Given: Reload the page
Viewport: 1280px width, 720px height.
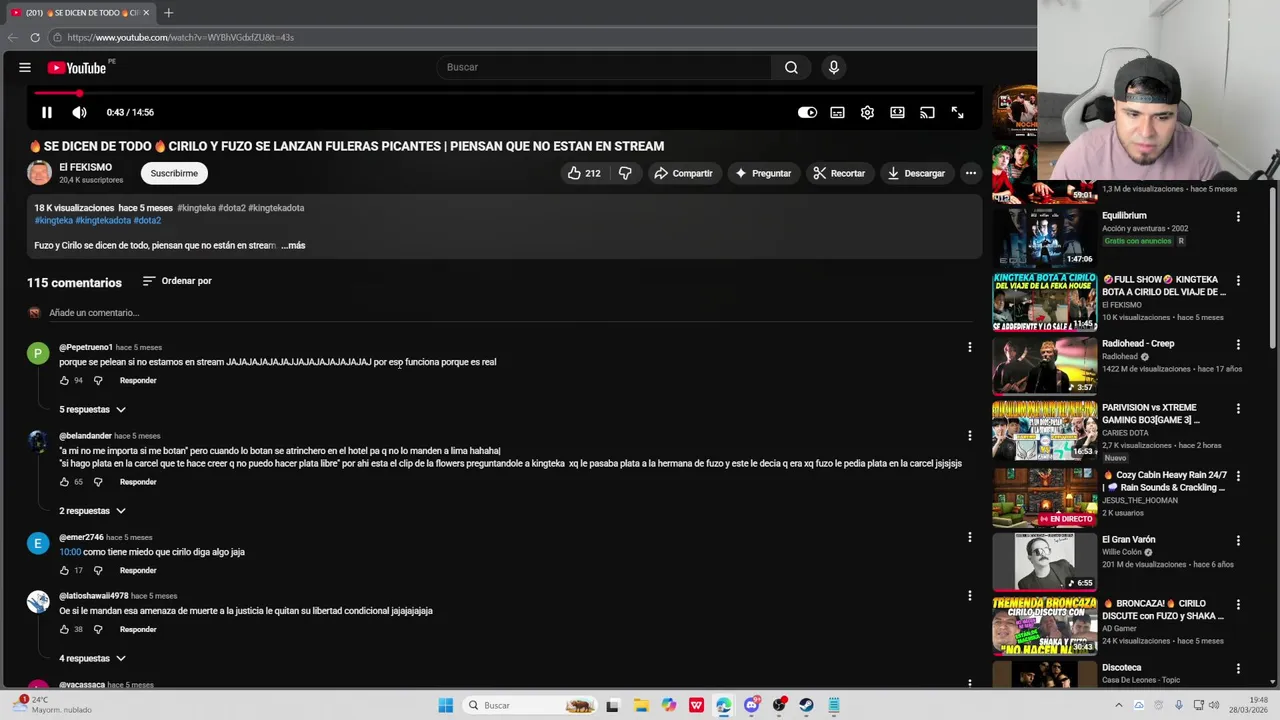Looking at the screenshot, I should 35,38.
